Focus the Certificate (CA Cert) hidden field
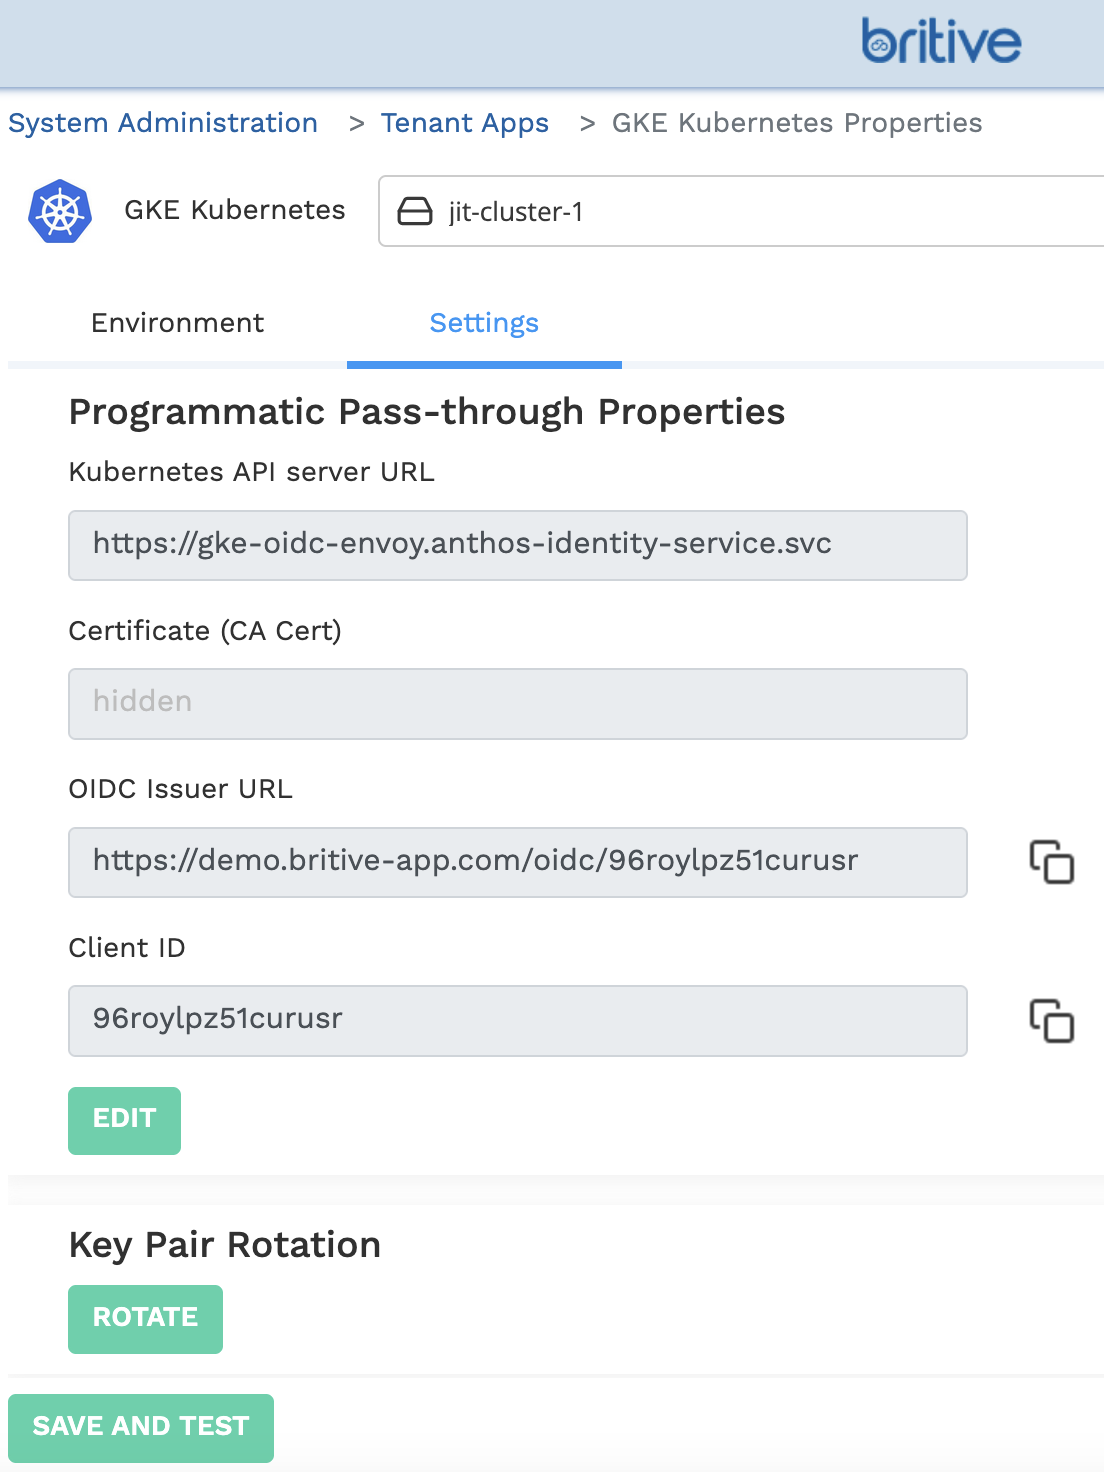 click(517, 703)
